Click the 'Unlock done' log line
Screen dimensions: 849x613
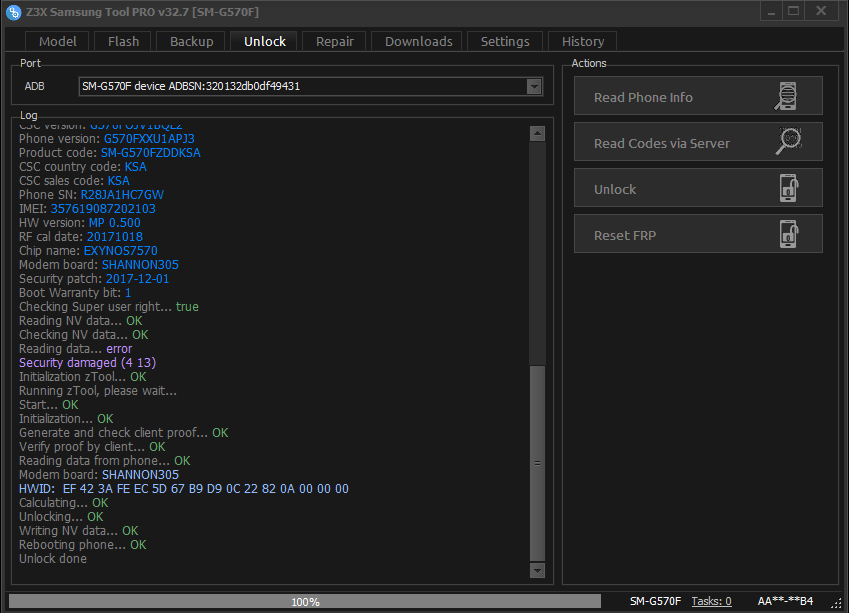53,559
